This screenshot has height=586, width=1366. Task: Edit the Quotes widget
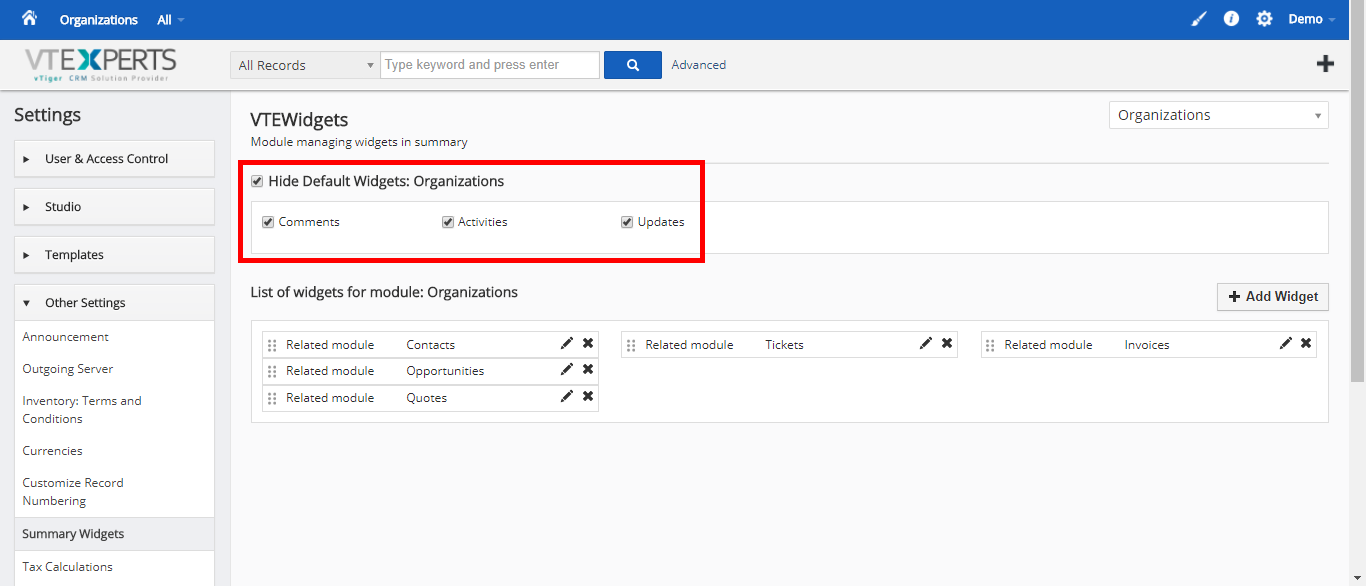(x=567, y=396)
